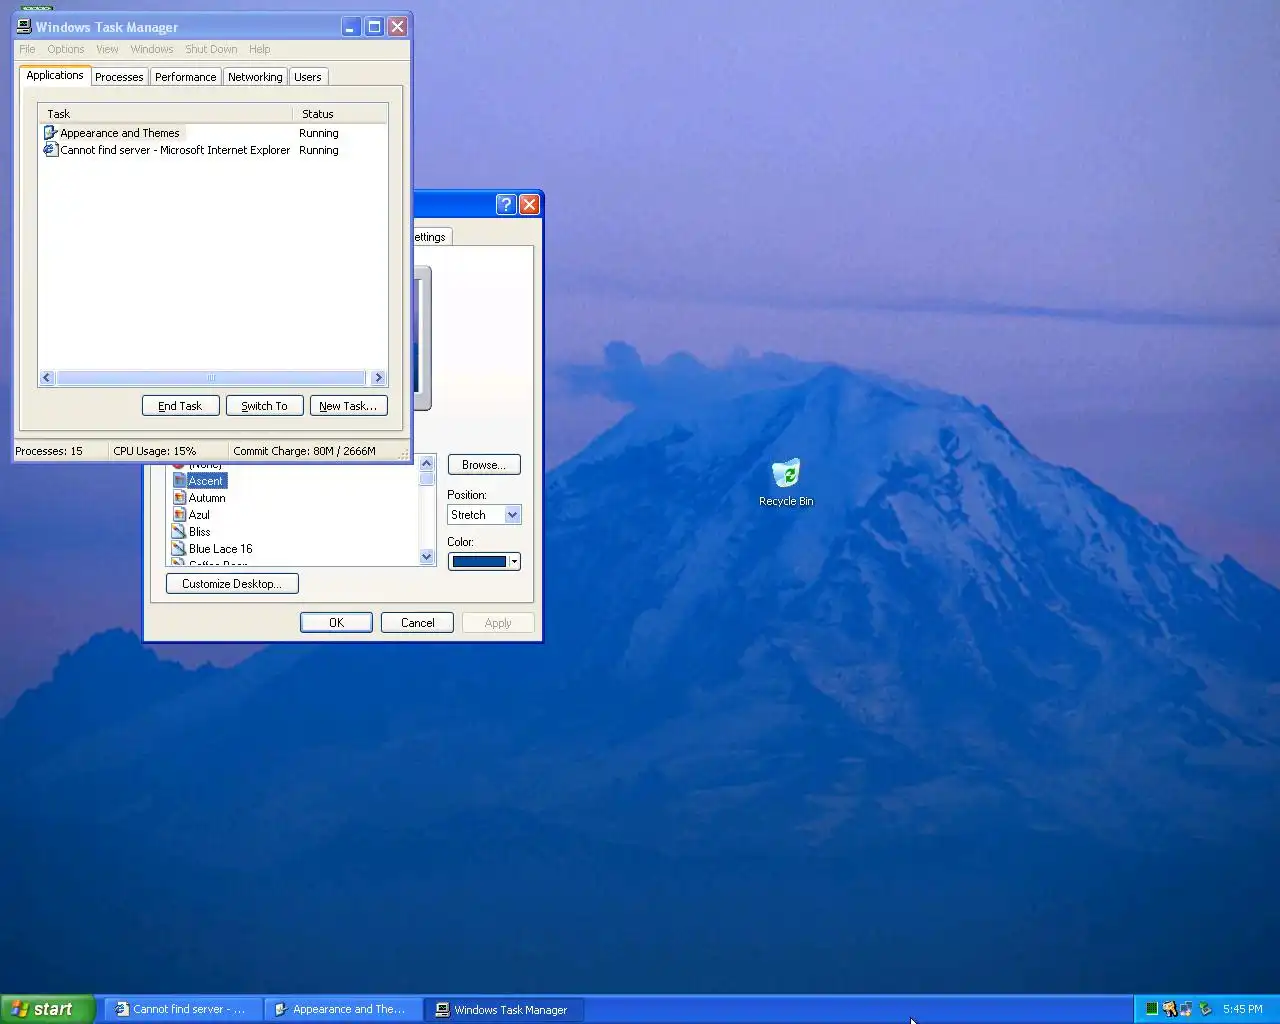Screen dimensions: 1280x1024
Task: Switch to the Performance tab
Action: [x=185, y=77]
